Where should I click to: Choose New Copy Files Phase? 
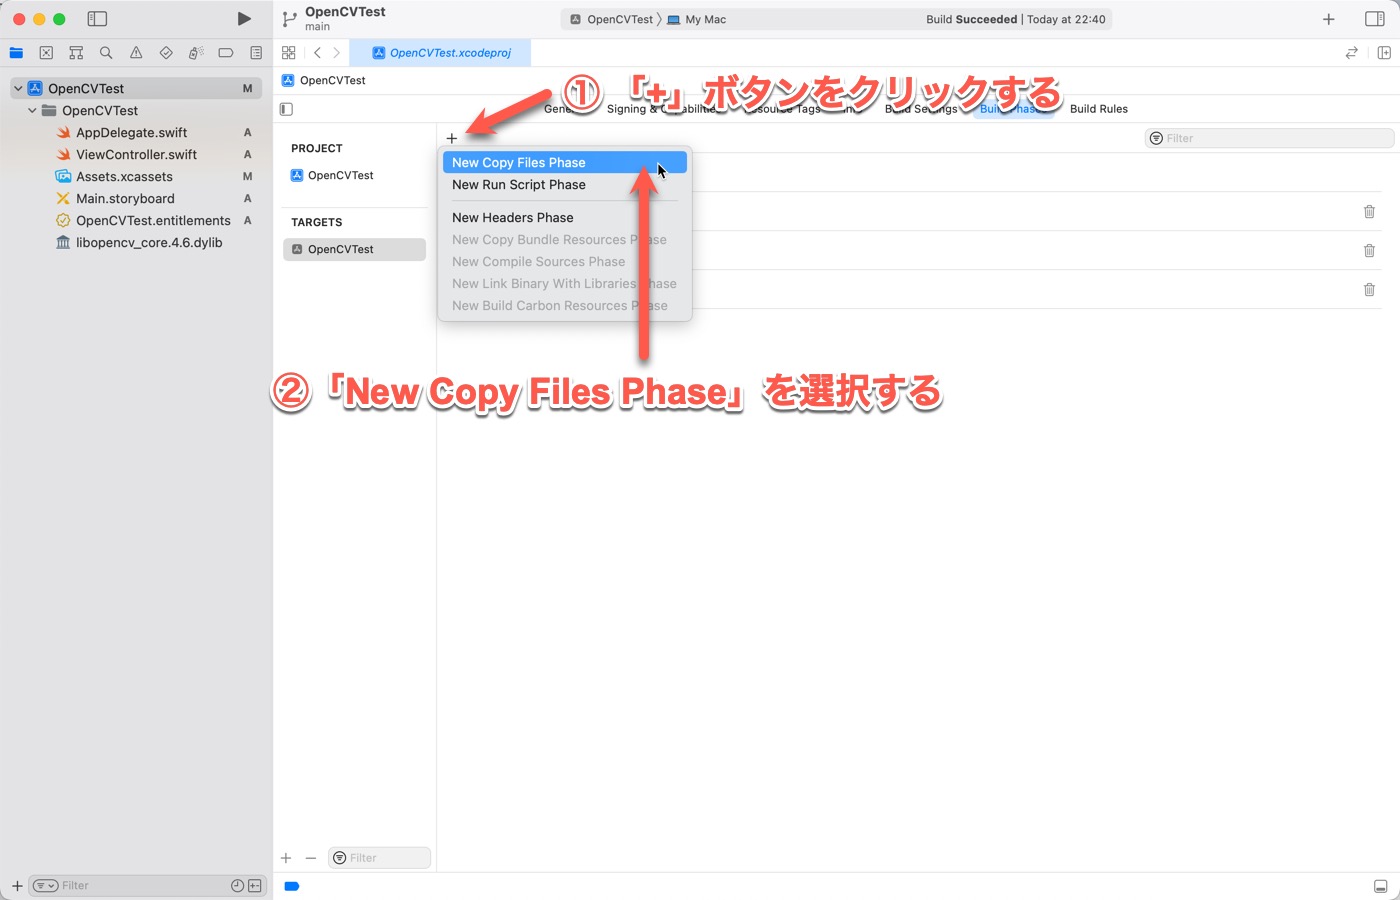[565, 162]
